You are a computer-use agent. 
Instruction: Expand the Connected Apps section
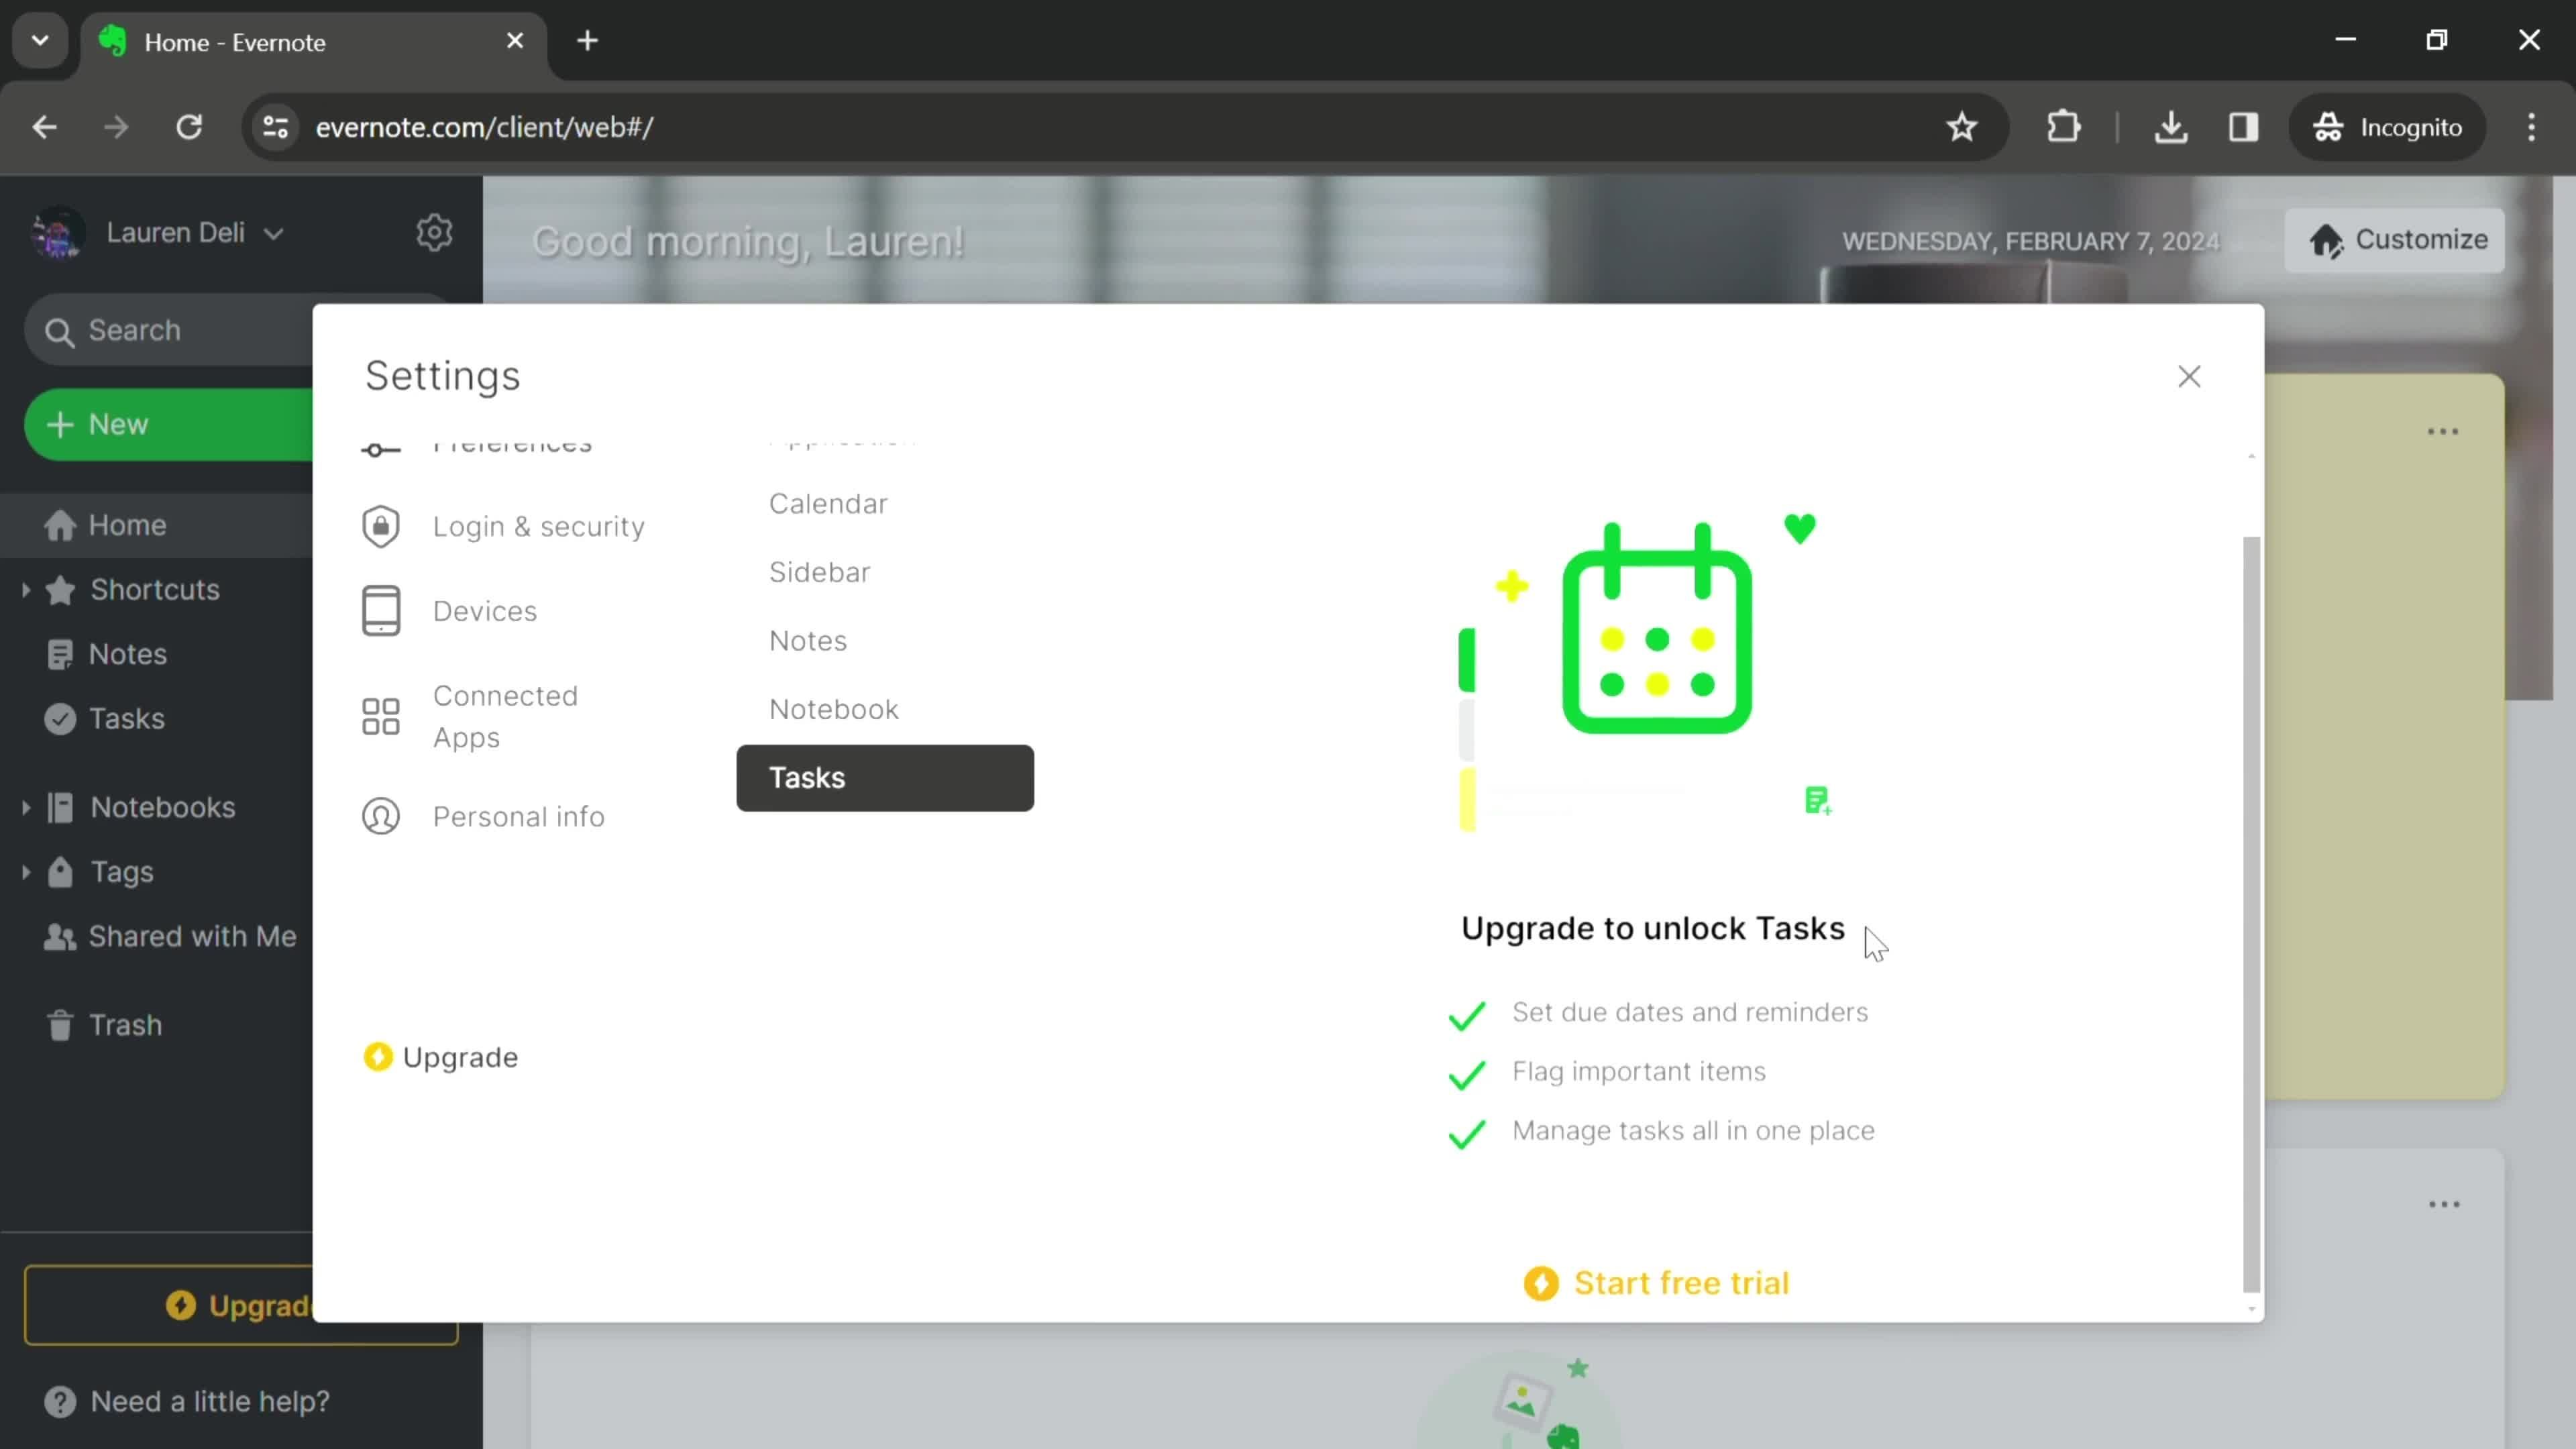coord(506,714)
